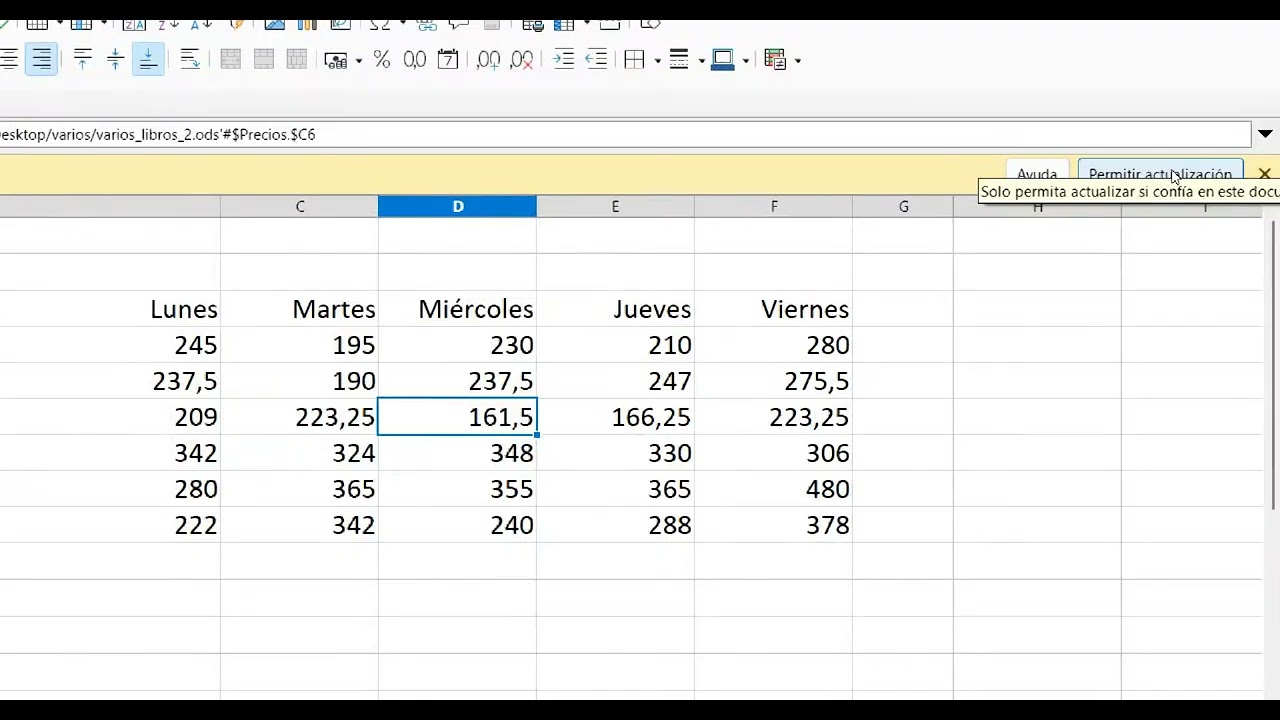This screenshot has height=720, width=1280.
Task: Click the split cells icon
Action: tap(297, 60)
